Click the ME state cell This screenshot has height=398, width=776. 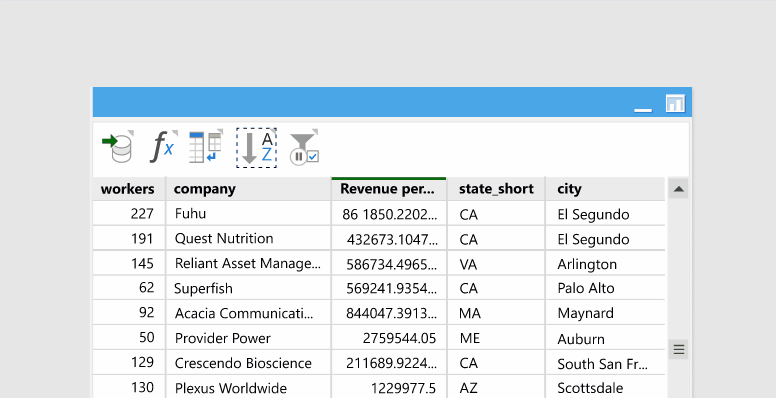pos(496,338)
